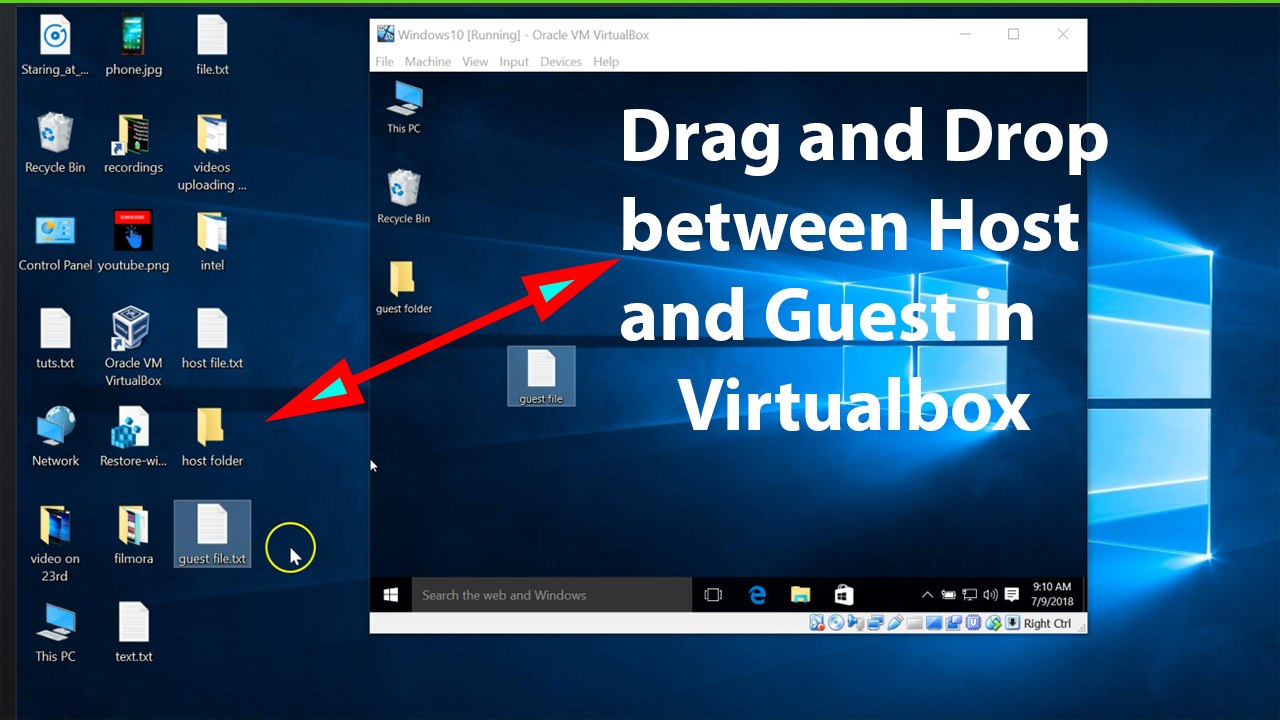
Task: Click the display indicator icon in VirtualBox status bar
Action: [x=934, y=623]
